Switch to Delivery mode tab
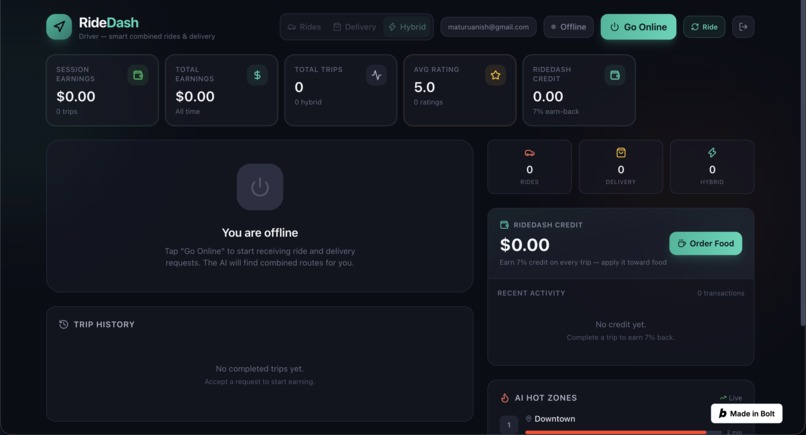 (x=355, y=27)
